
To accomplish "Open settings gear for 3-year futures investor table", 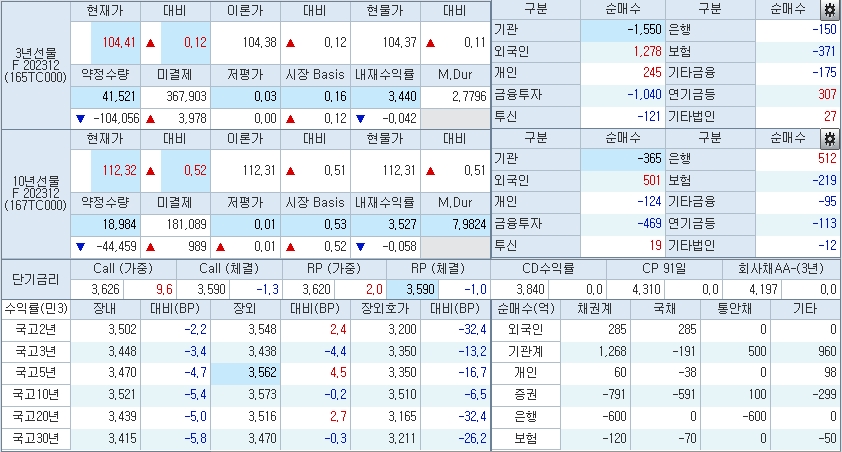I will pos(830,10).
